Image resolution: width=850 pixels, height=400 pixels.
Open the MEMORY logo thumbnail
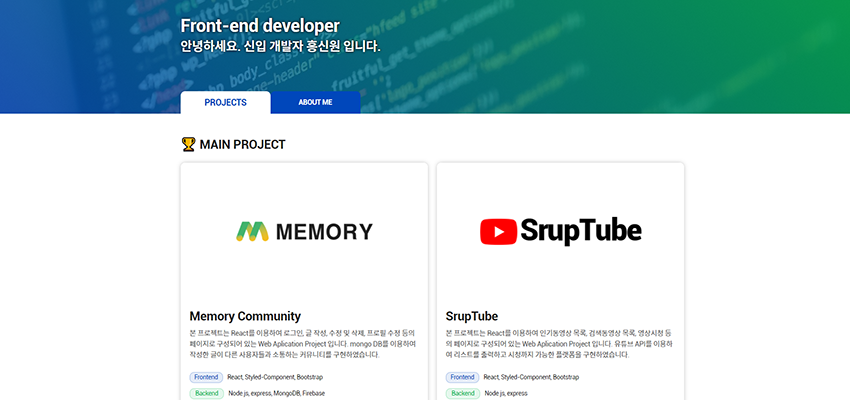pos(304,231)
